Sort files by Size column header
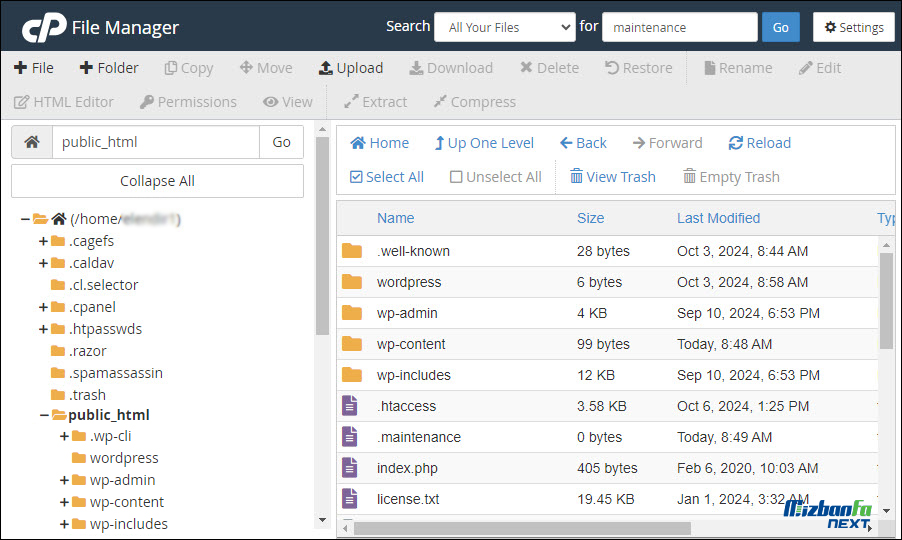Screen dimensions: 902x540 point(591,218)
